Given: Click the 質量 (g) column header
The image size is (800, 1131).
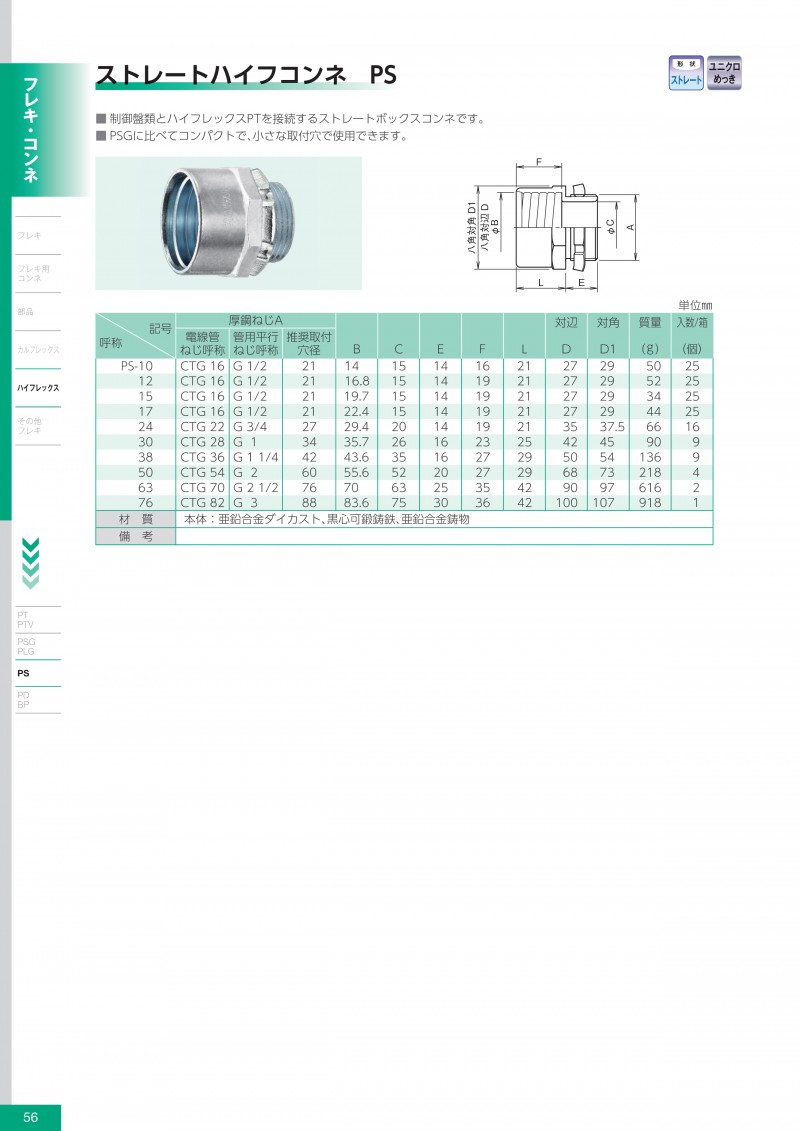Looking at the screenshot, I should 650,335.
